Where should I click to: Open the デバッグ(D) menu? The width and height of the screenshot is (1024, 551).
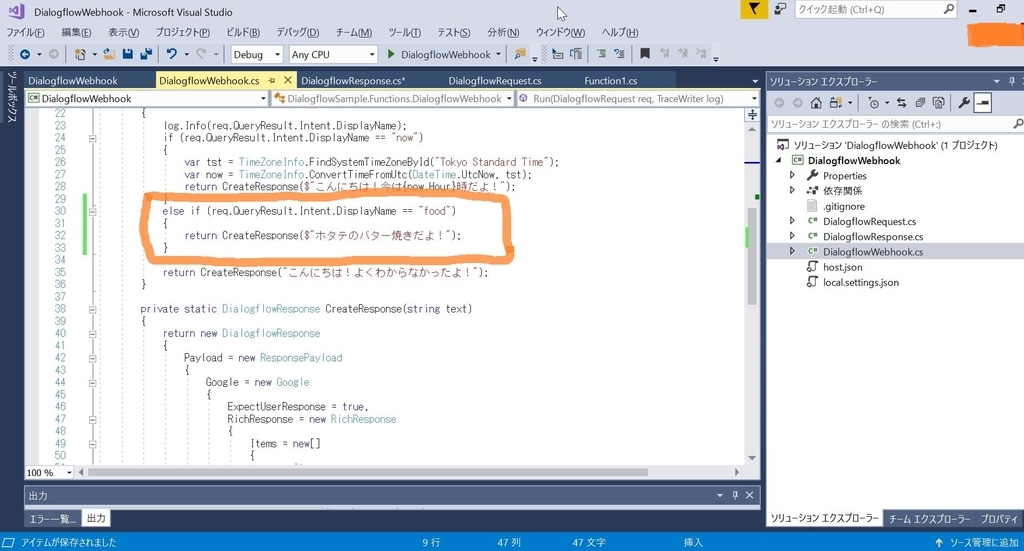click(297, 32)
